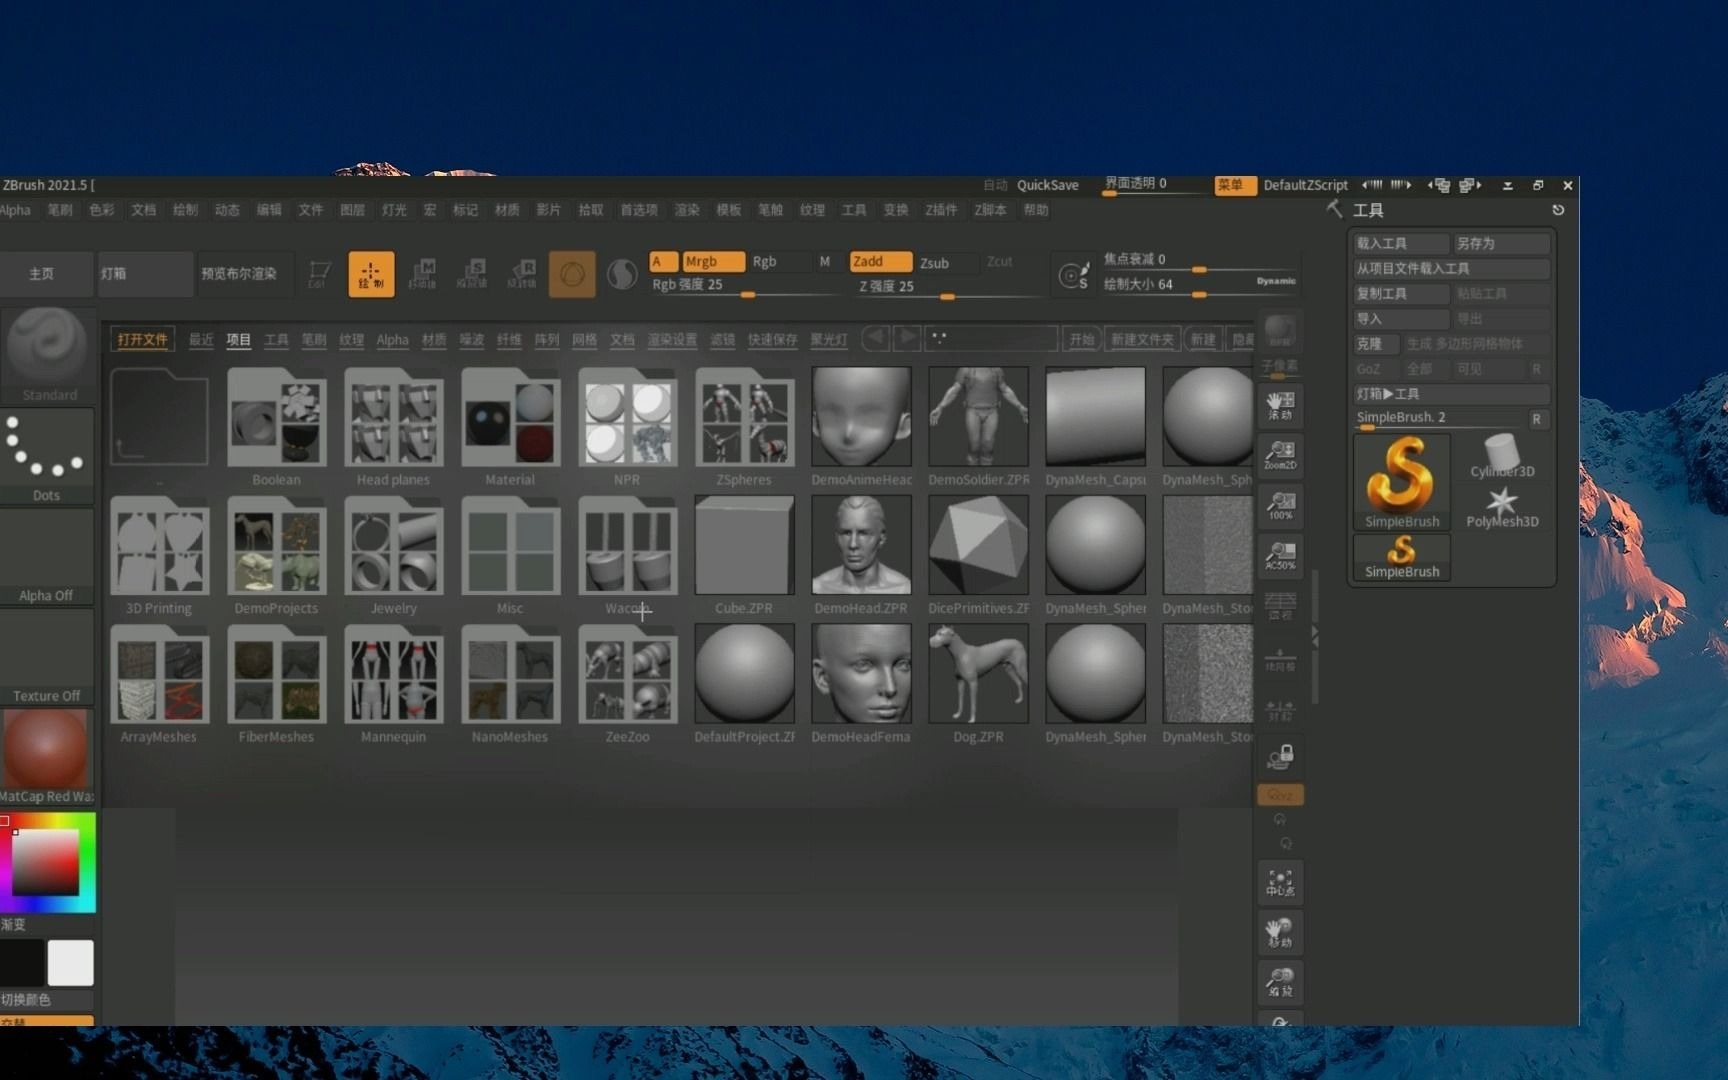Switch to the 笔刷 lightbox tab

(x=314, y=340)
